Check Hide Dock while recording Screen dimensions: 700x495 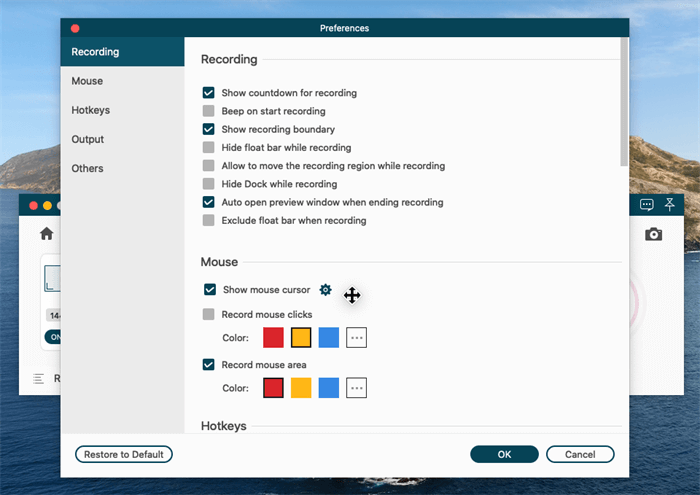click(209, 184)
